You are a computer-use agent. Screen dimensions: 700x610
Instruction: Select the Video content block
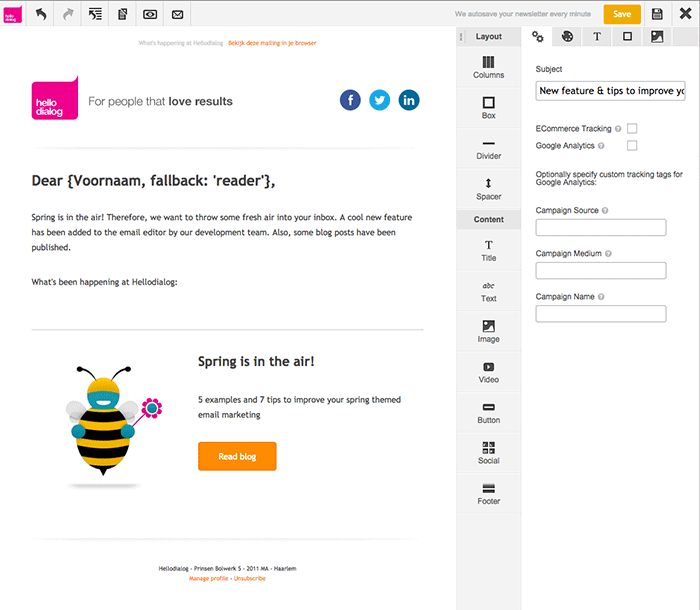click(x=488, y=373)
